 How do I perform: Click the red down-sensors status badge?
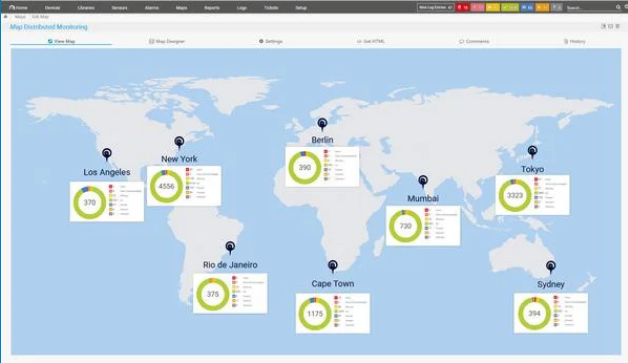(x=463, y=7)
